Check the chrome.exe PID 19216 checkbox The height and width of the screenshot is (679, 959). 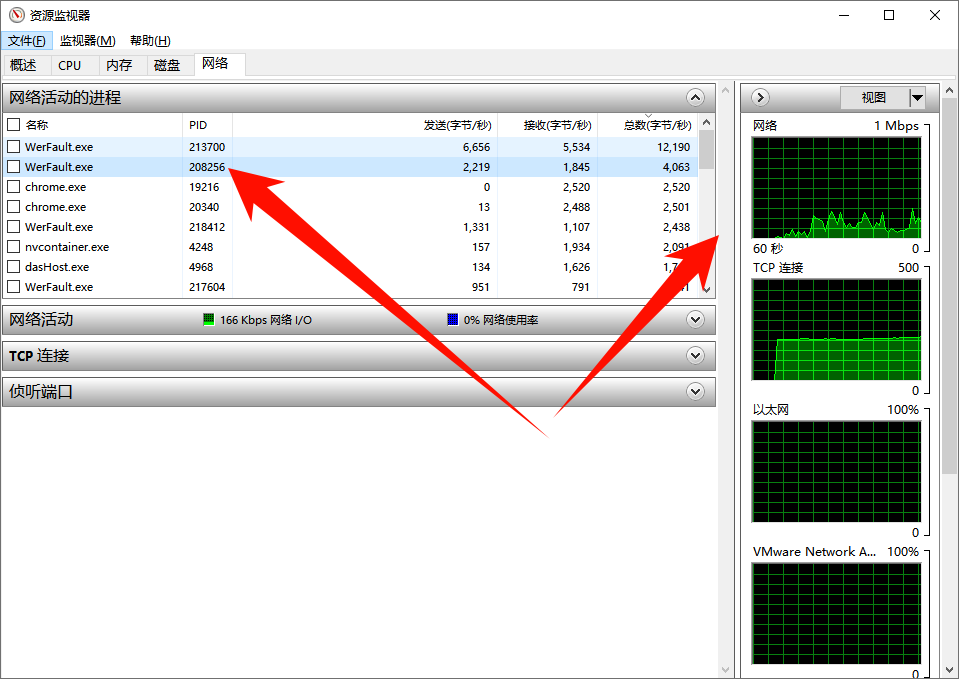(x=13, y=187)
